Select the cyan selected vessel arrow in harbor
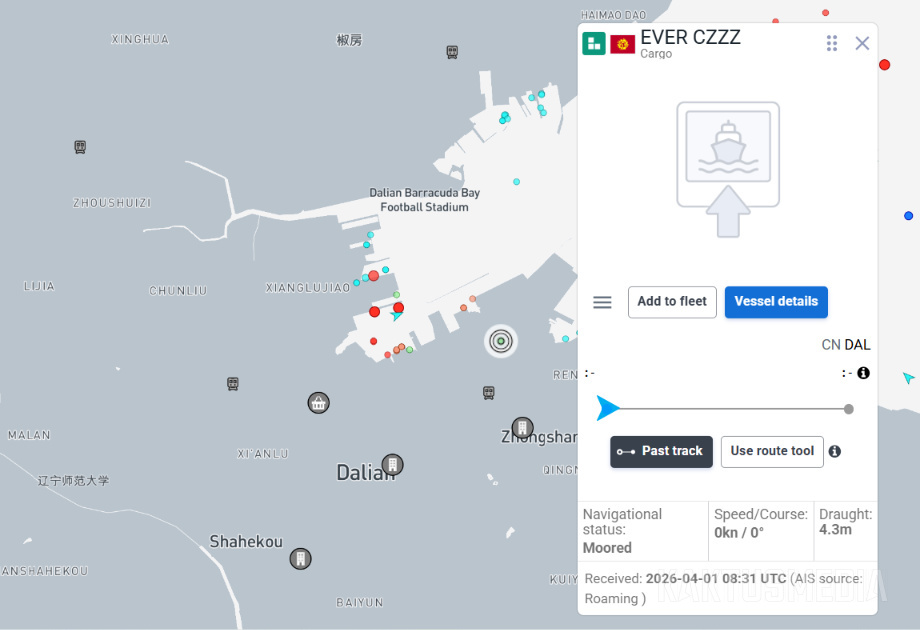The width and height of the screenshot is (921, 630). (x=396, y=316)
